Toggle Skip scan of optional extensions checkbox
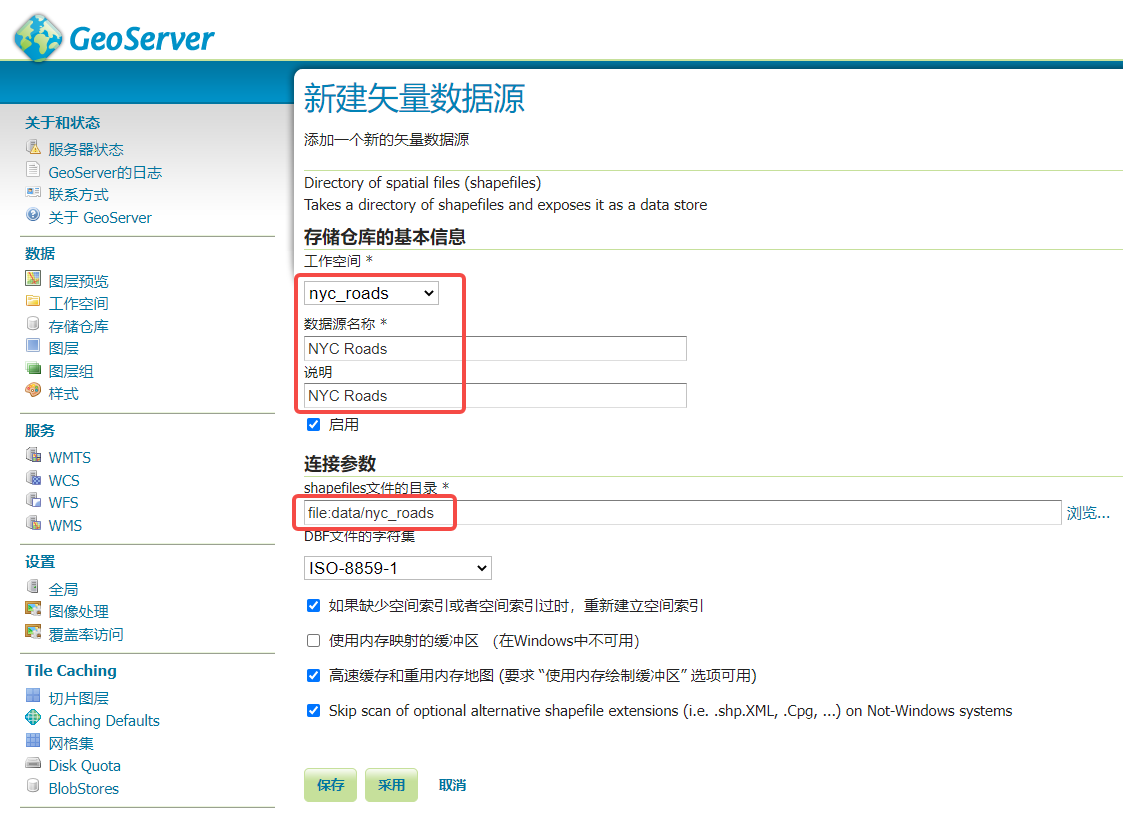 coord(314,711)
